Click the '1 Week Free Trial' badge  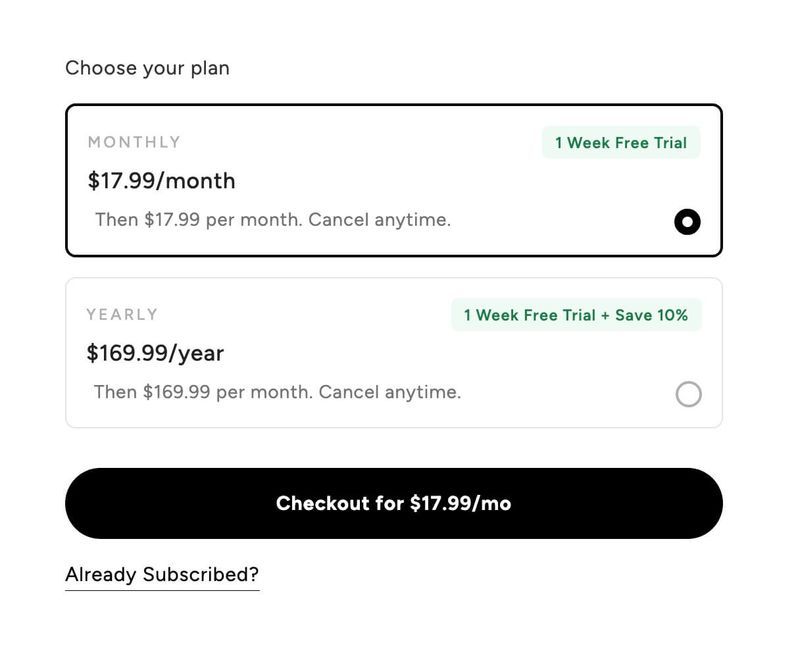[620, 142]
